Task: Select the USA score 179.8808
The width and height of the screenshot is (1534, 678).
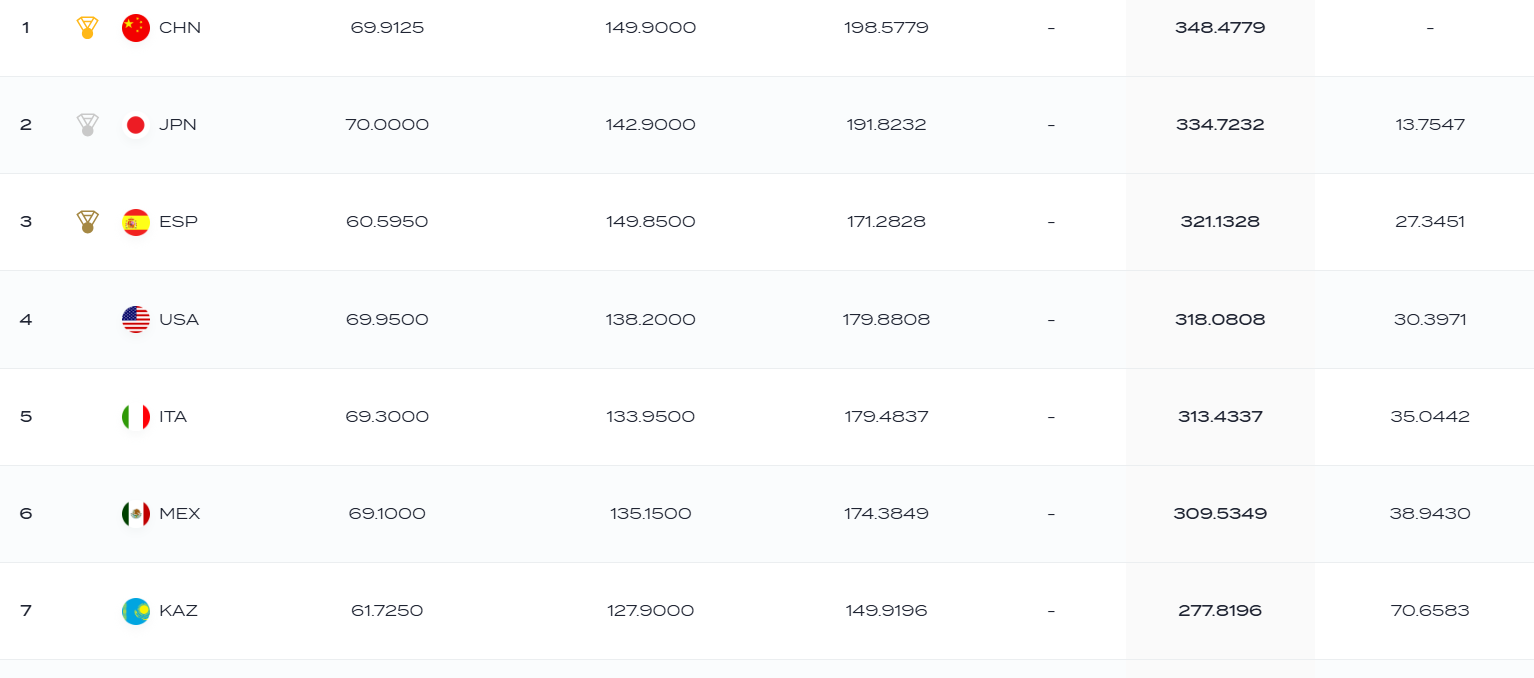Action: [x=886, y=320]
